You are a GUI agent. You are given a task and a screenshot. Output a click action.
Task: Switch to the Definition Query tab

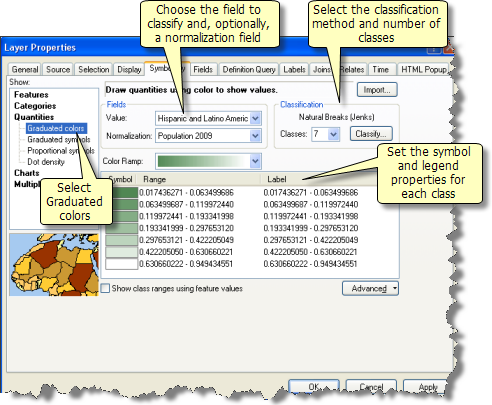click(249, 70)
